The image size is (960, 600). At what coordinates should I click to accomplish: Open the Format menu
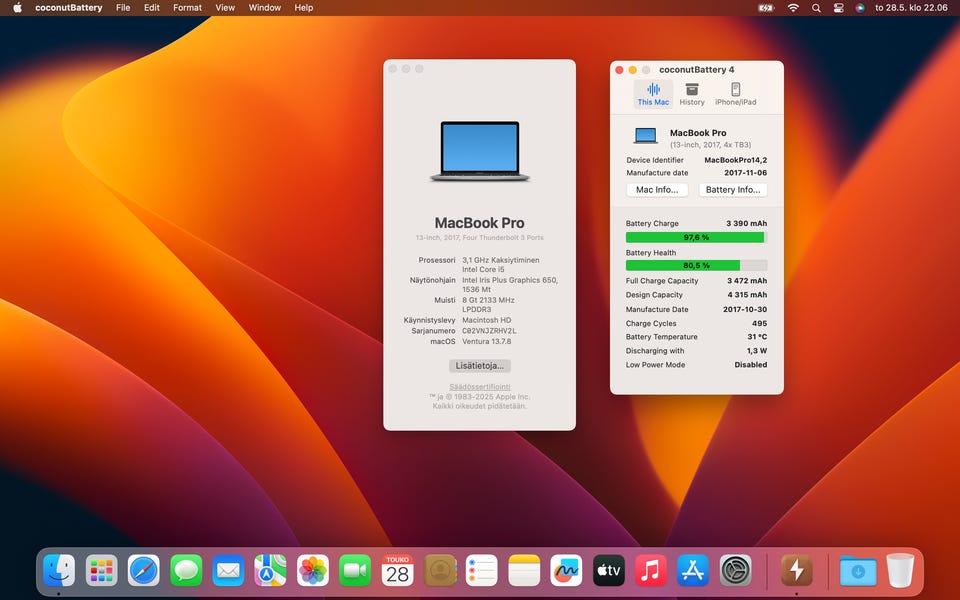(x=187, y=8)
